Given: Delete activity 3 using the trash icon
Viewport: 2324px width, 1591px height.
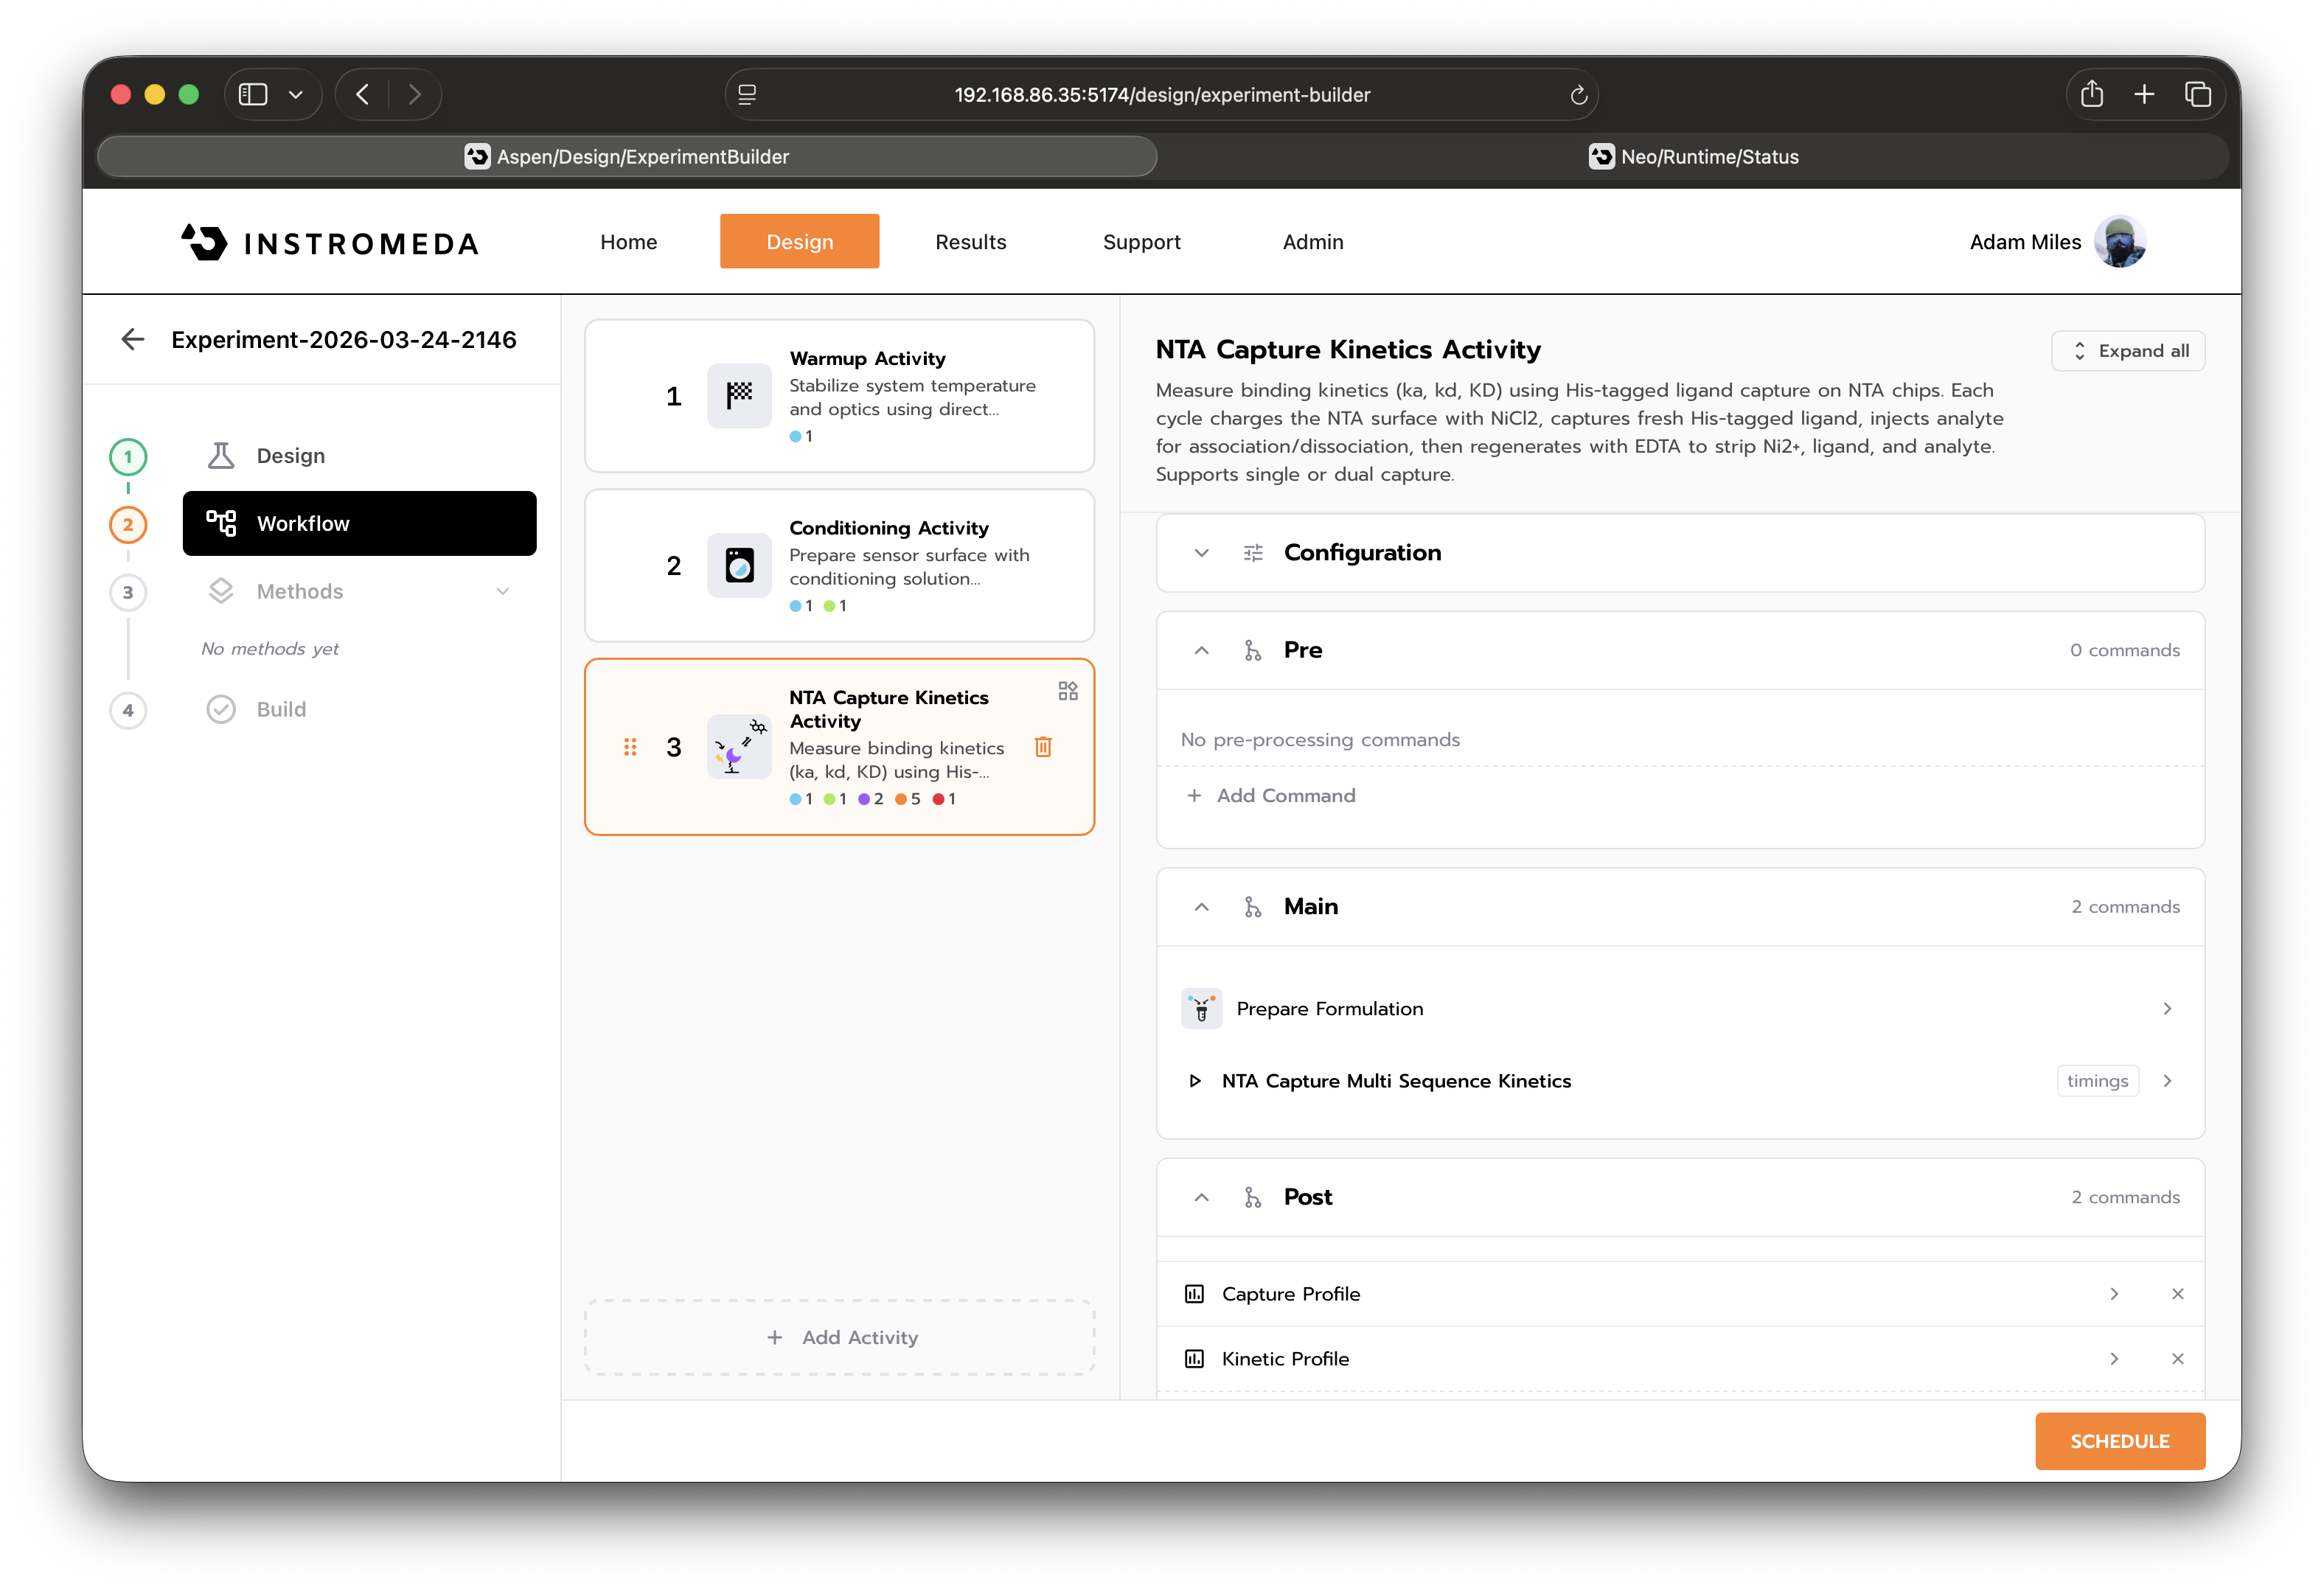Looking at the screenshot, I should 1043,746.
